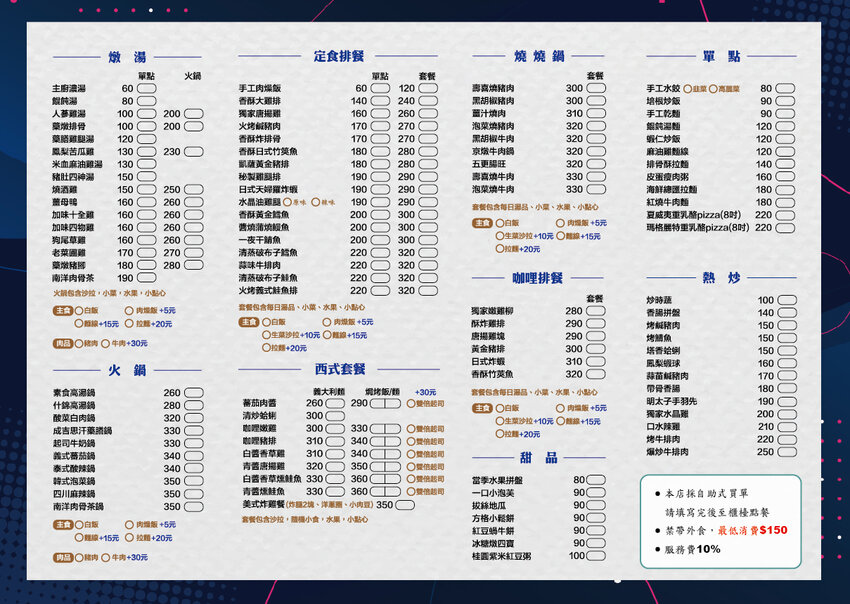Screen dimensions: 850x604
Task: Select 雙倍起司 option for 蕃茄肉醬
Action: (410, 403)
